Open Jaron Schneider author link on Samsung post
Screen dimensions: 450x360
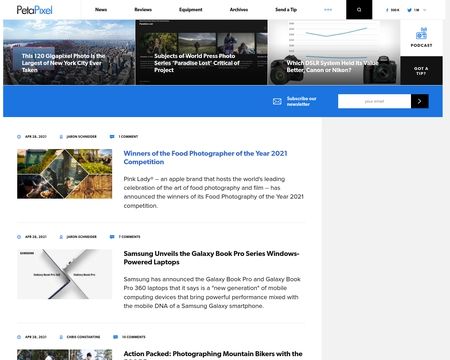coord(82,237)
